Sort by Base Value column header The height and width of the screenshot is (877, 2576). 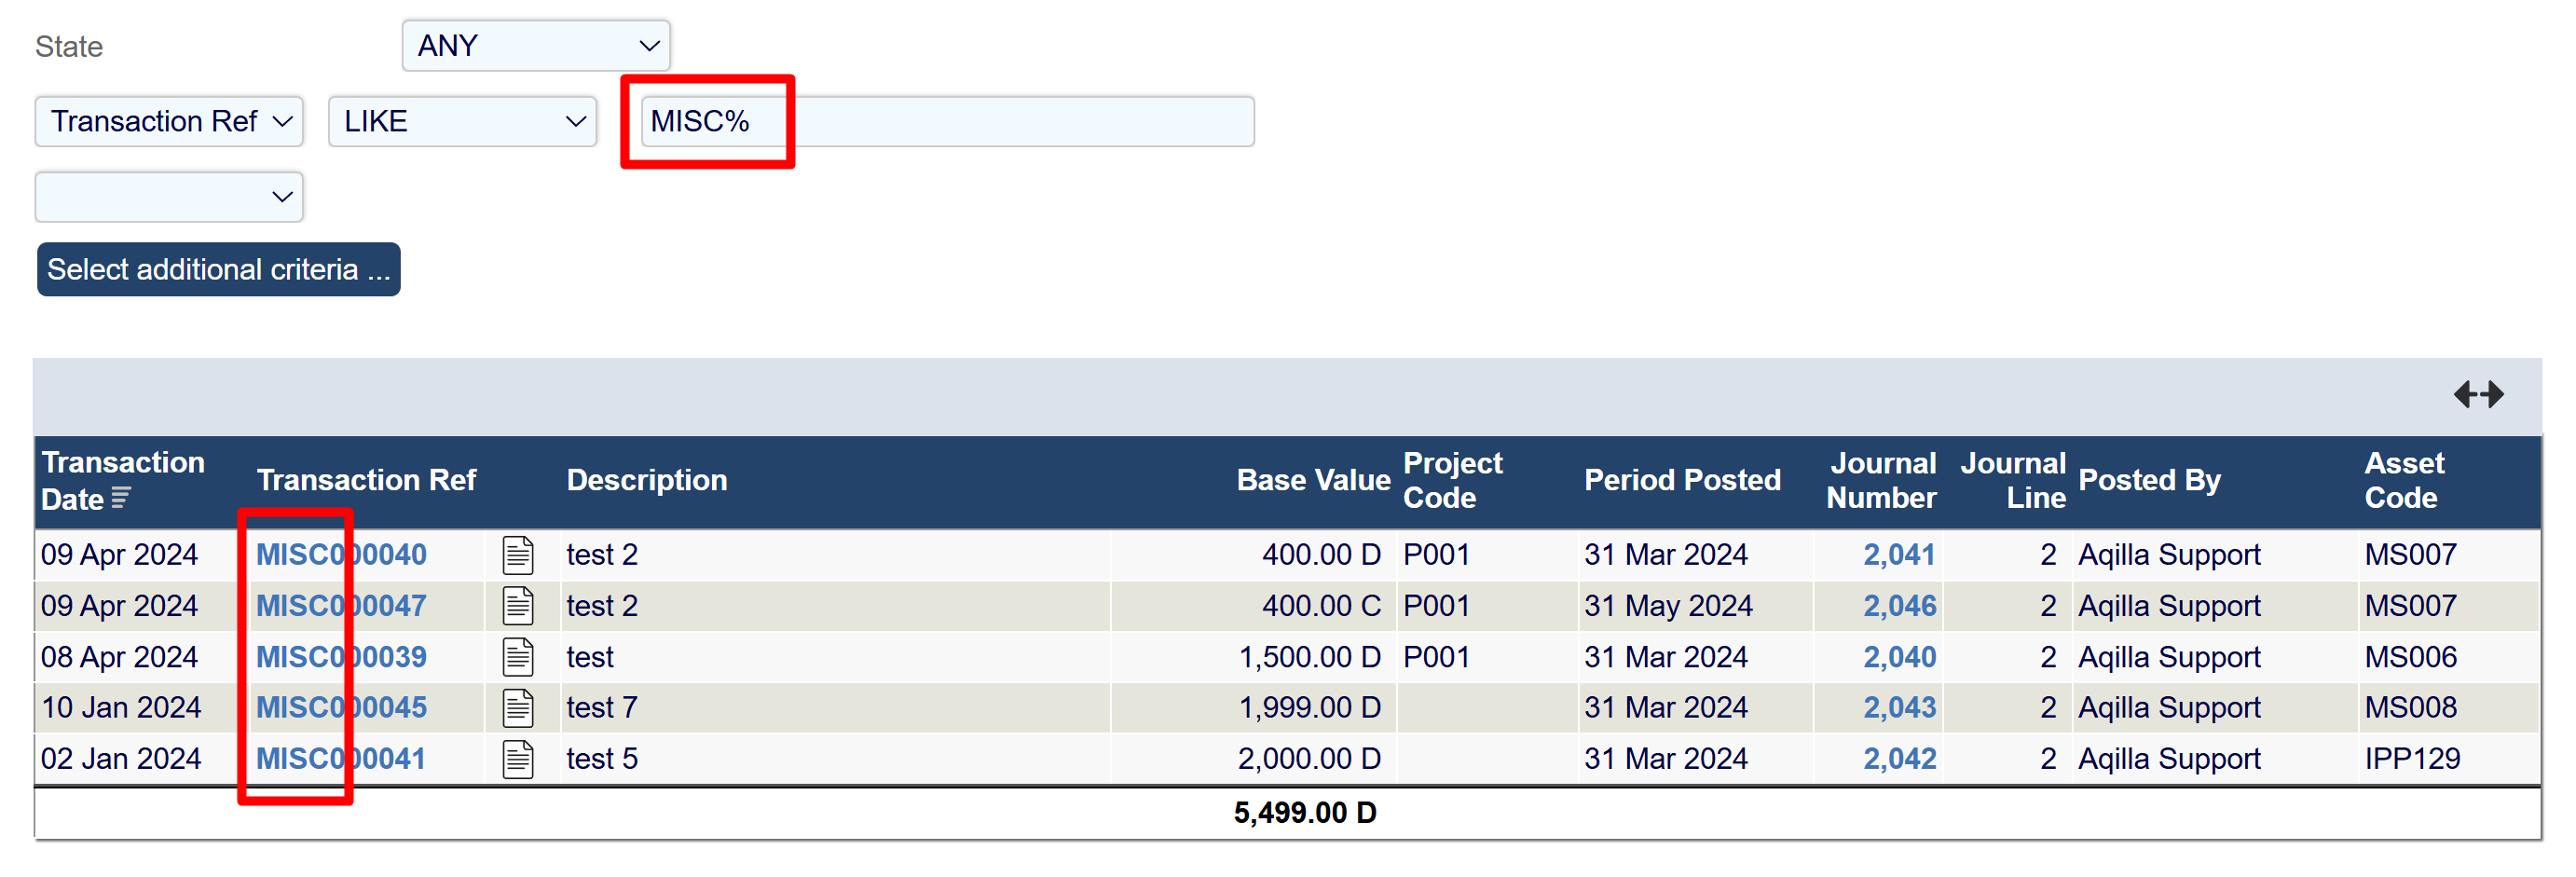point(1312,480)
